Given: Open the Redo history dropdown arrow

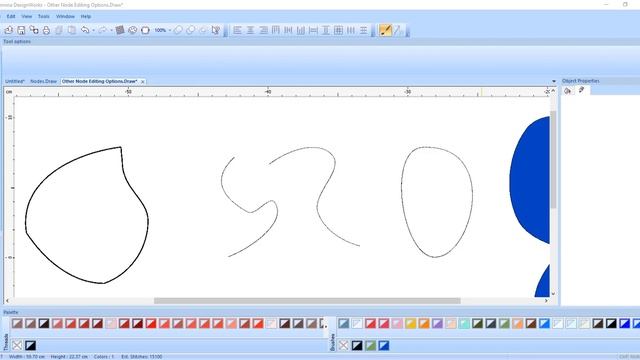Looking at the screenshot, I should (x=111, y=31).
